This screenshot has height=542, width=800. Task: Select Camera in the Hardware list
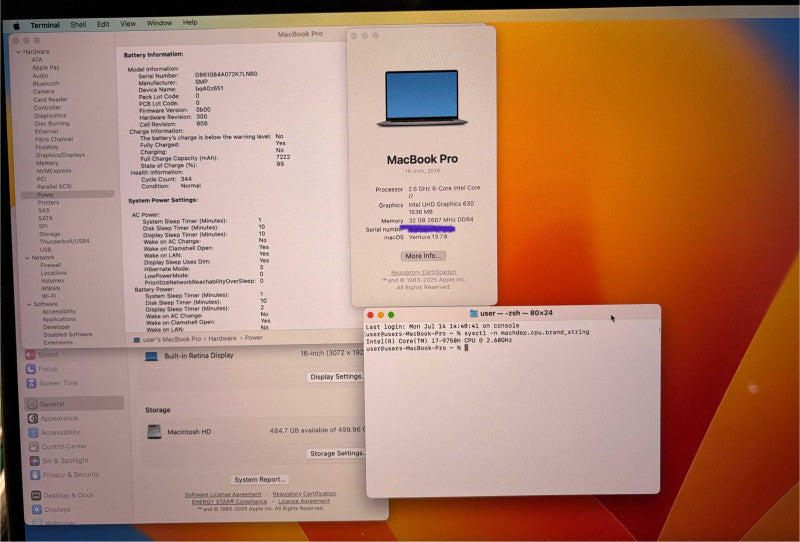point(43,92)
